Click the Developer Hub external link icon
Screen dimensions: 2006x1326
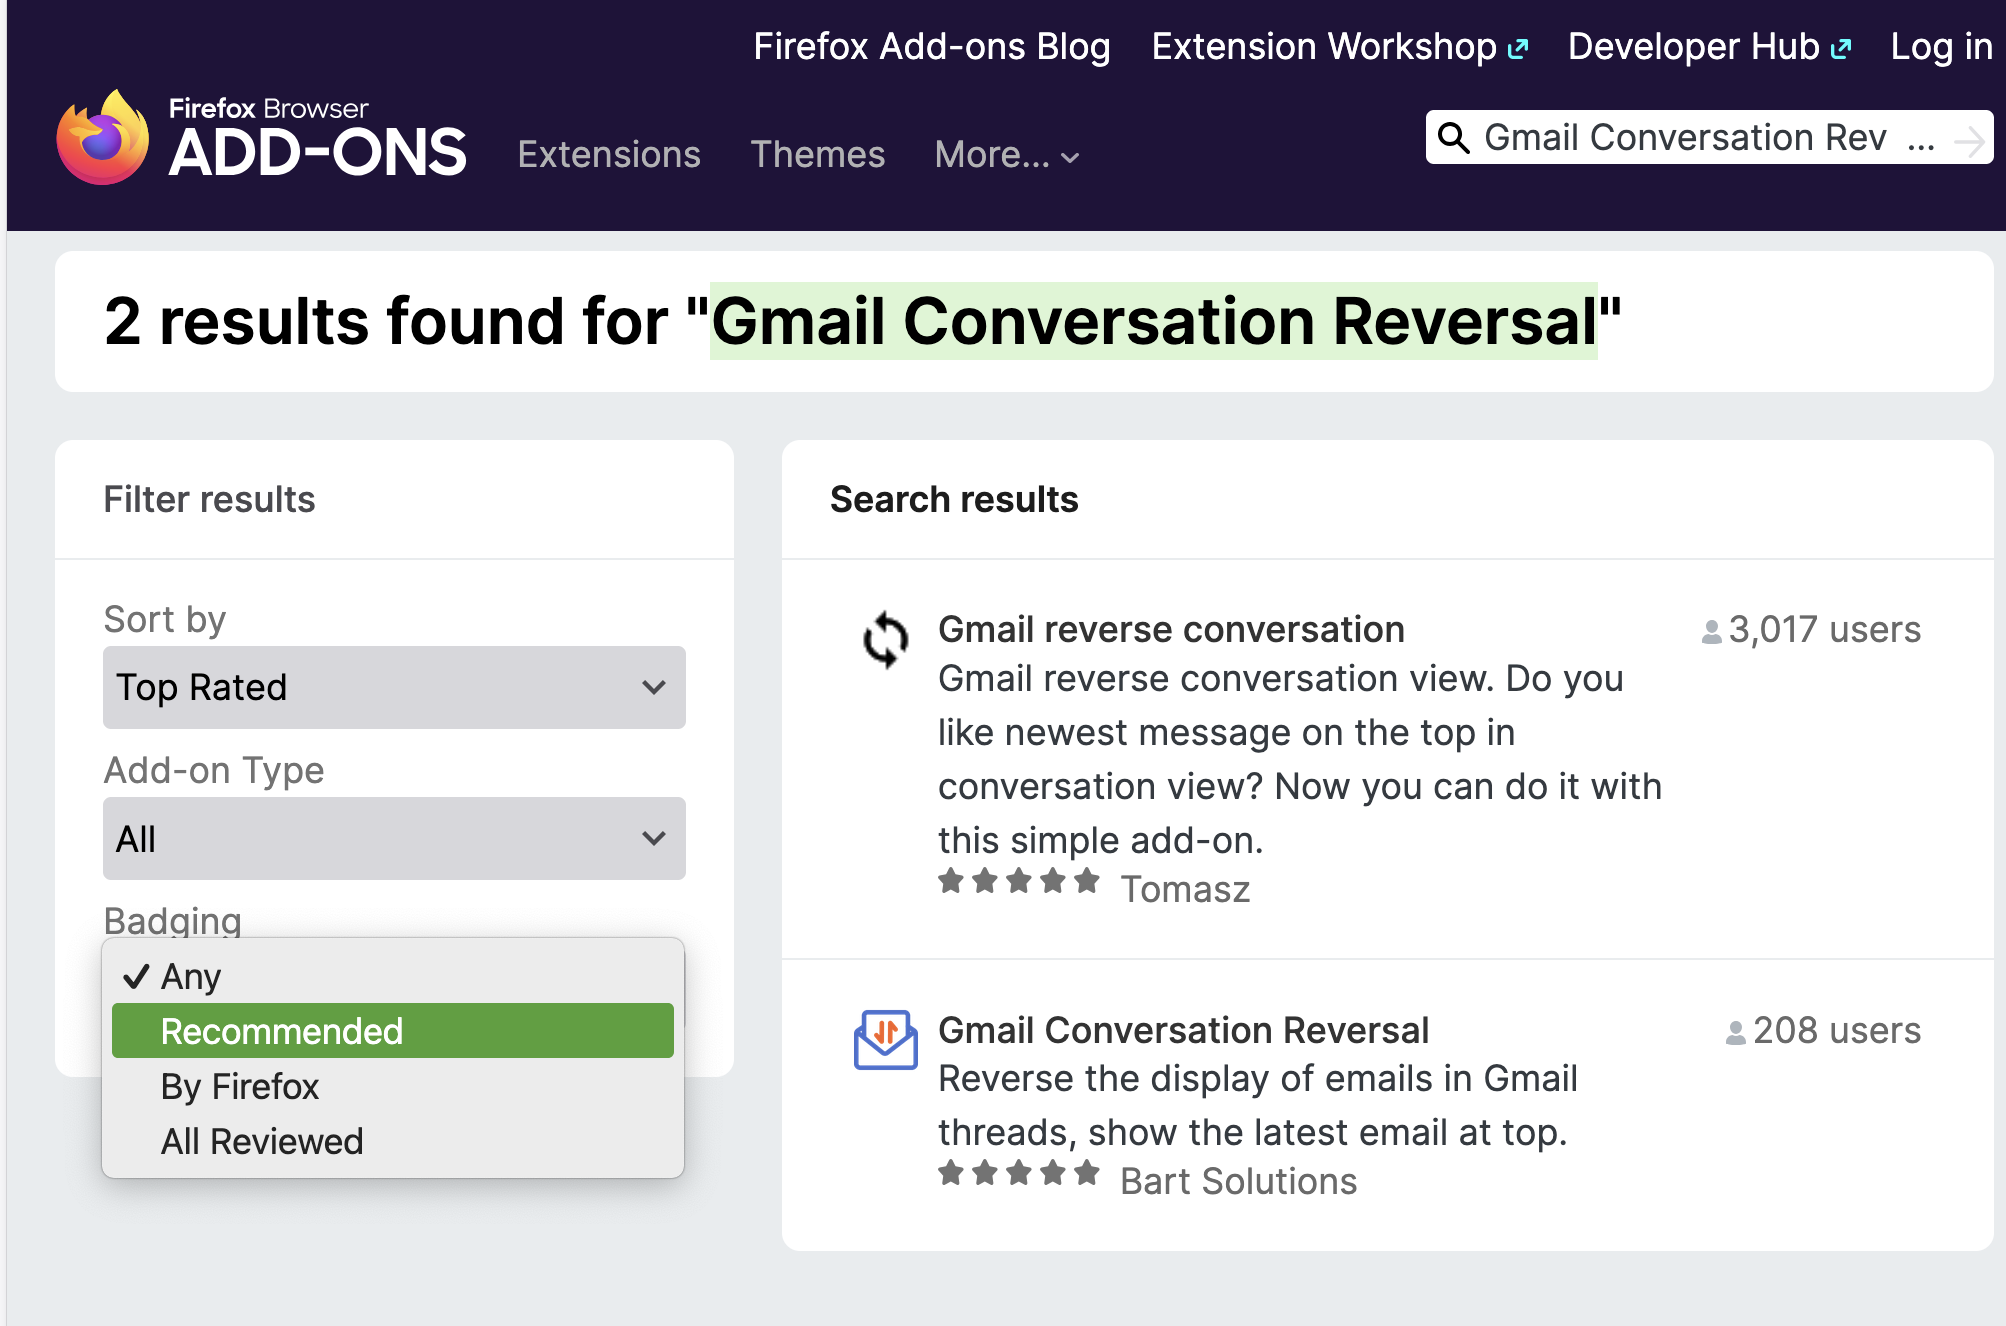click(1841, 48)
